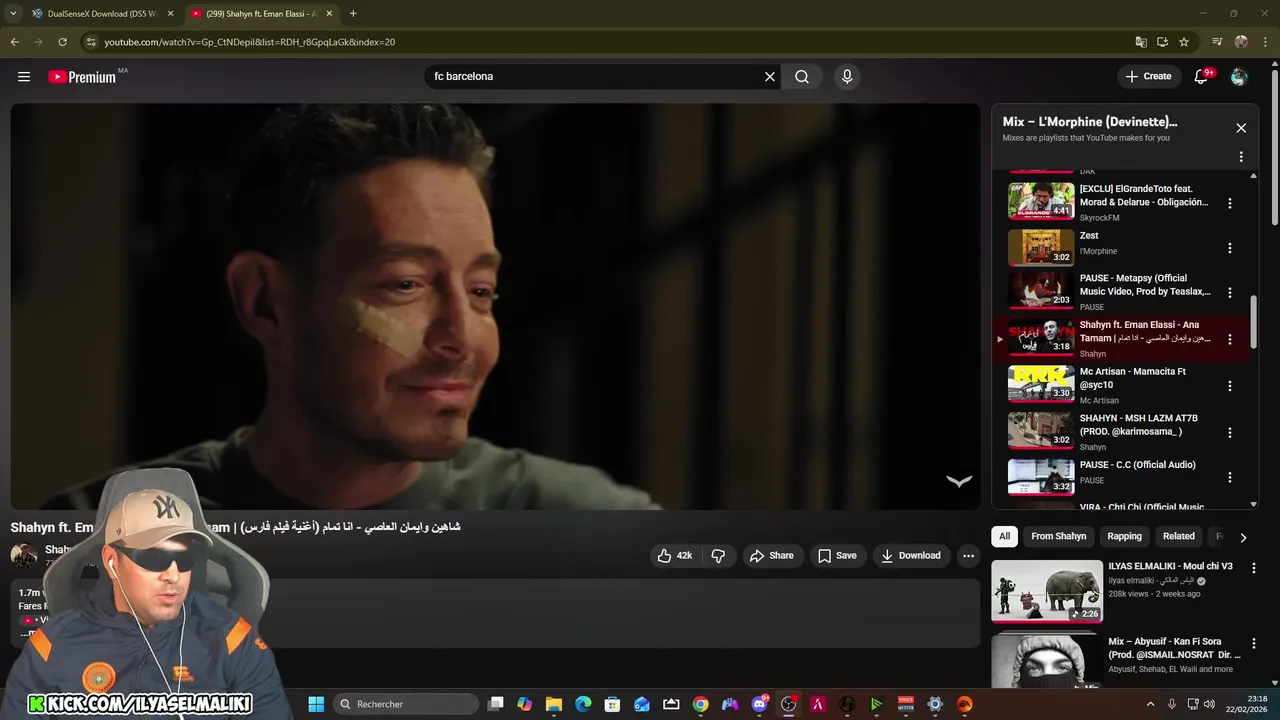This screenshot has height=720, width=1280.
Task: Open options for ILYAS ELMALIKI Moul chi V3
Action: [1254, 568]
